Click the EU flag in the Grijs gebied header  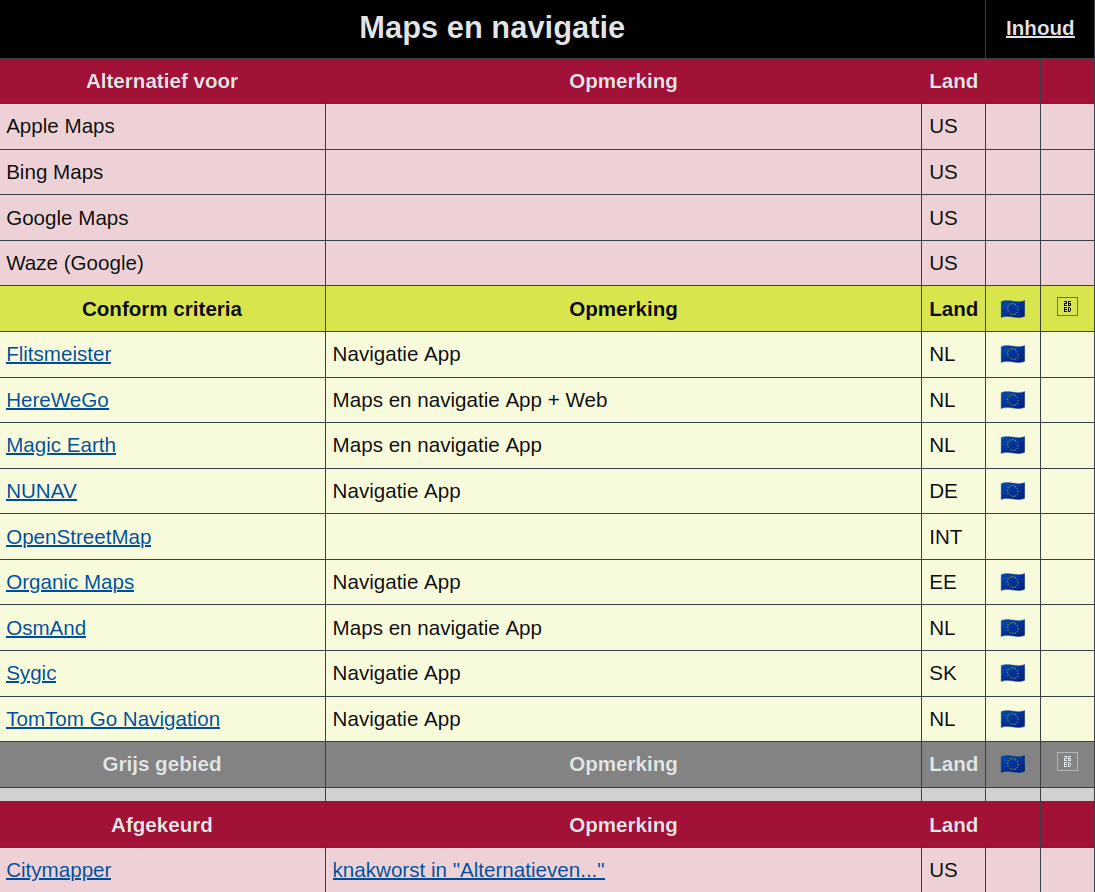click(x=1013, y=764)
